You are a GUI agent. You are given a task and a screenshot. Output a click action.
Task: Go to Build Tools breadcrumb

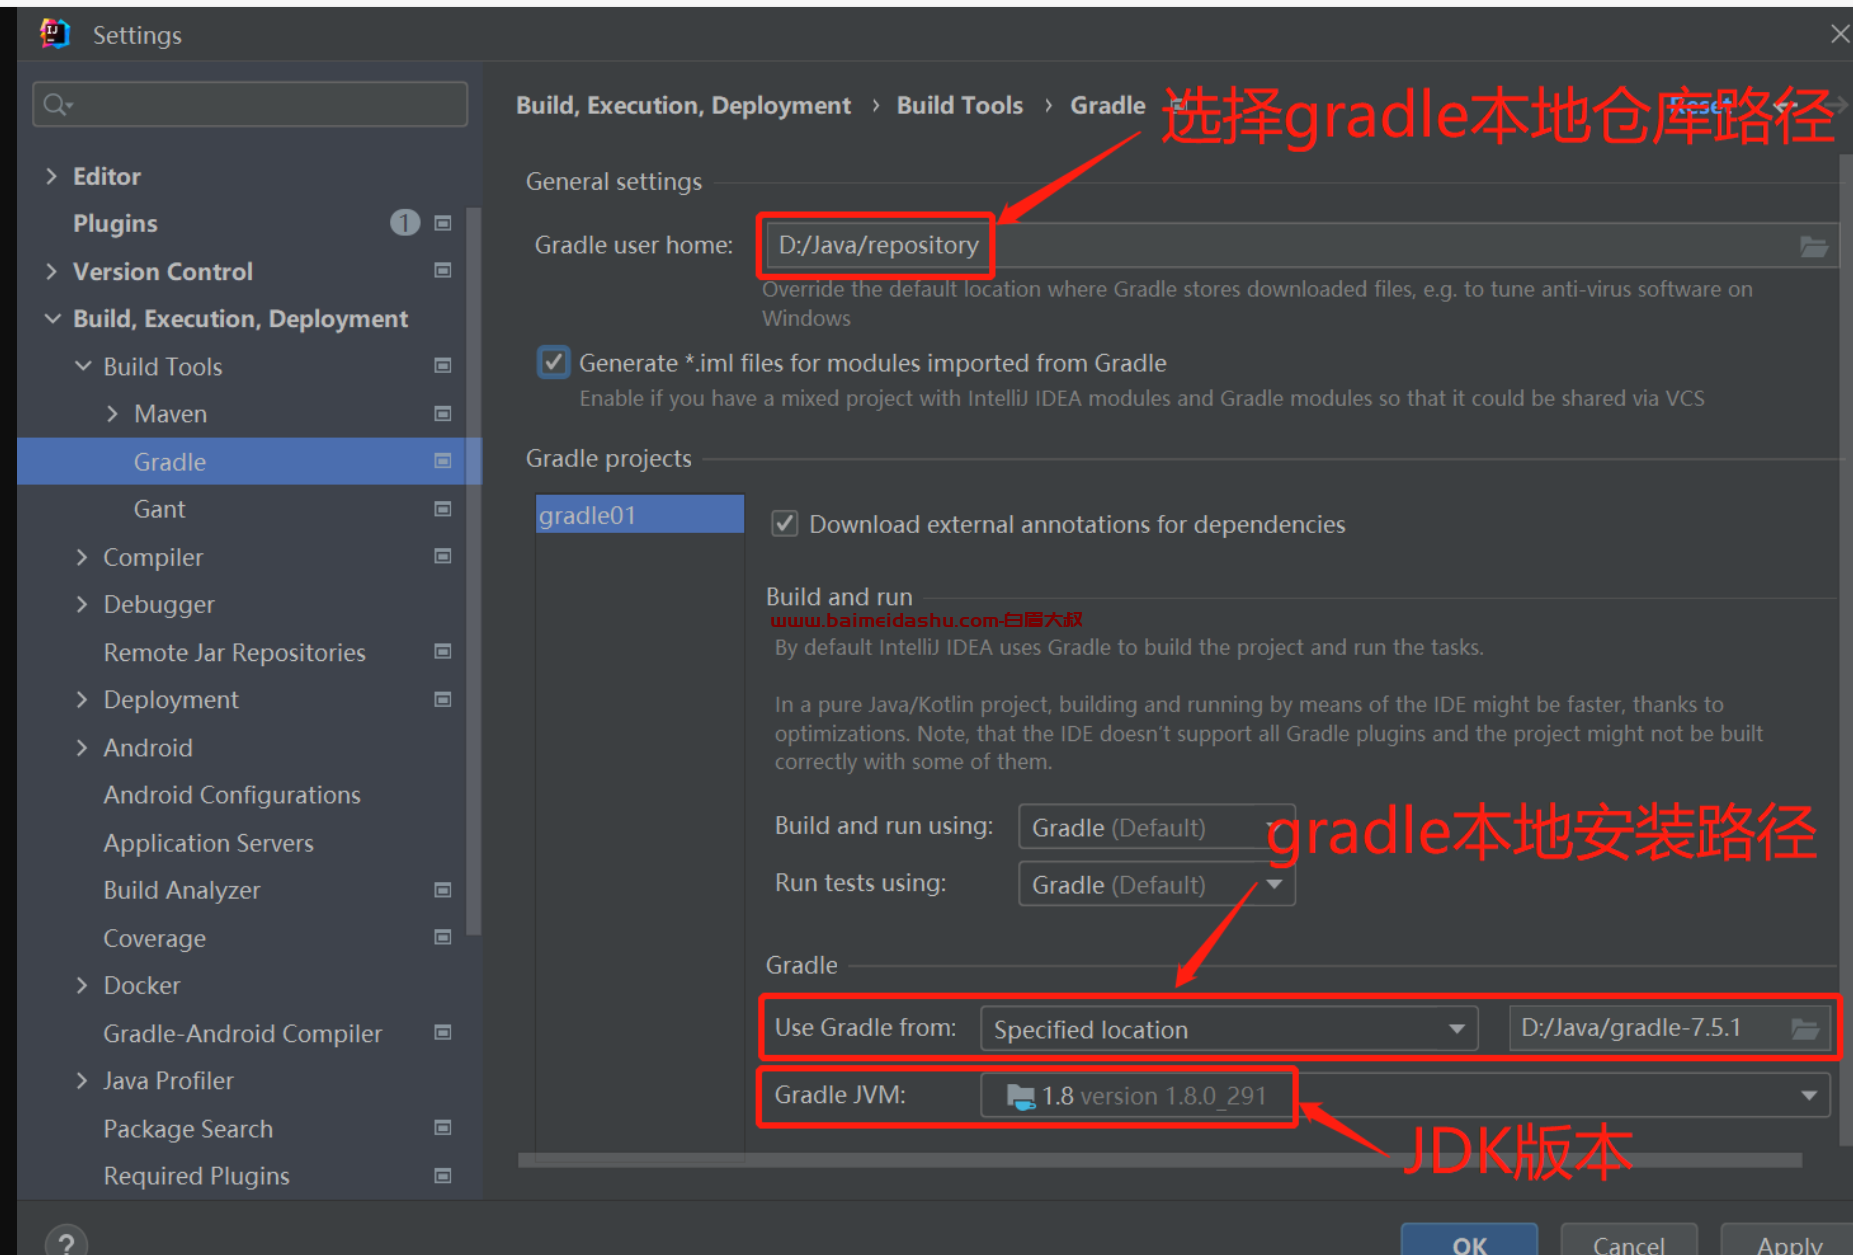point(959,105)
